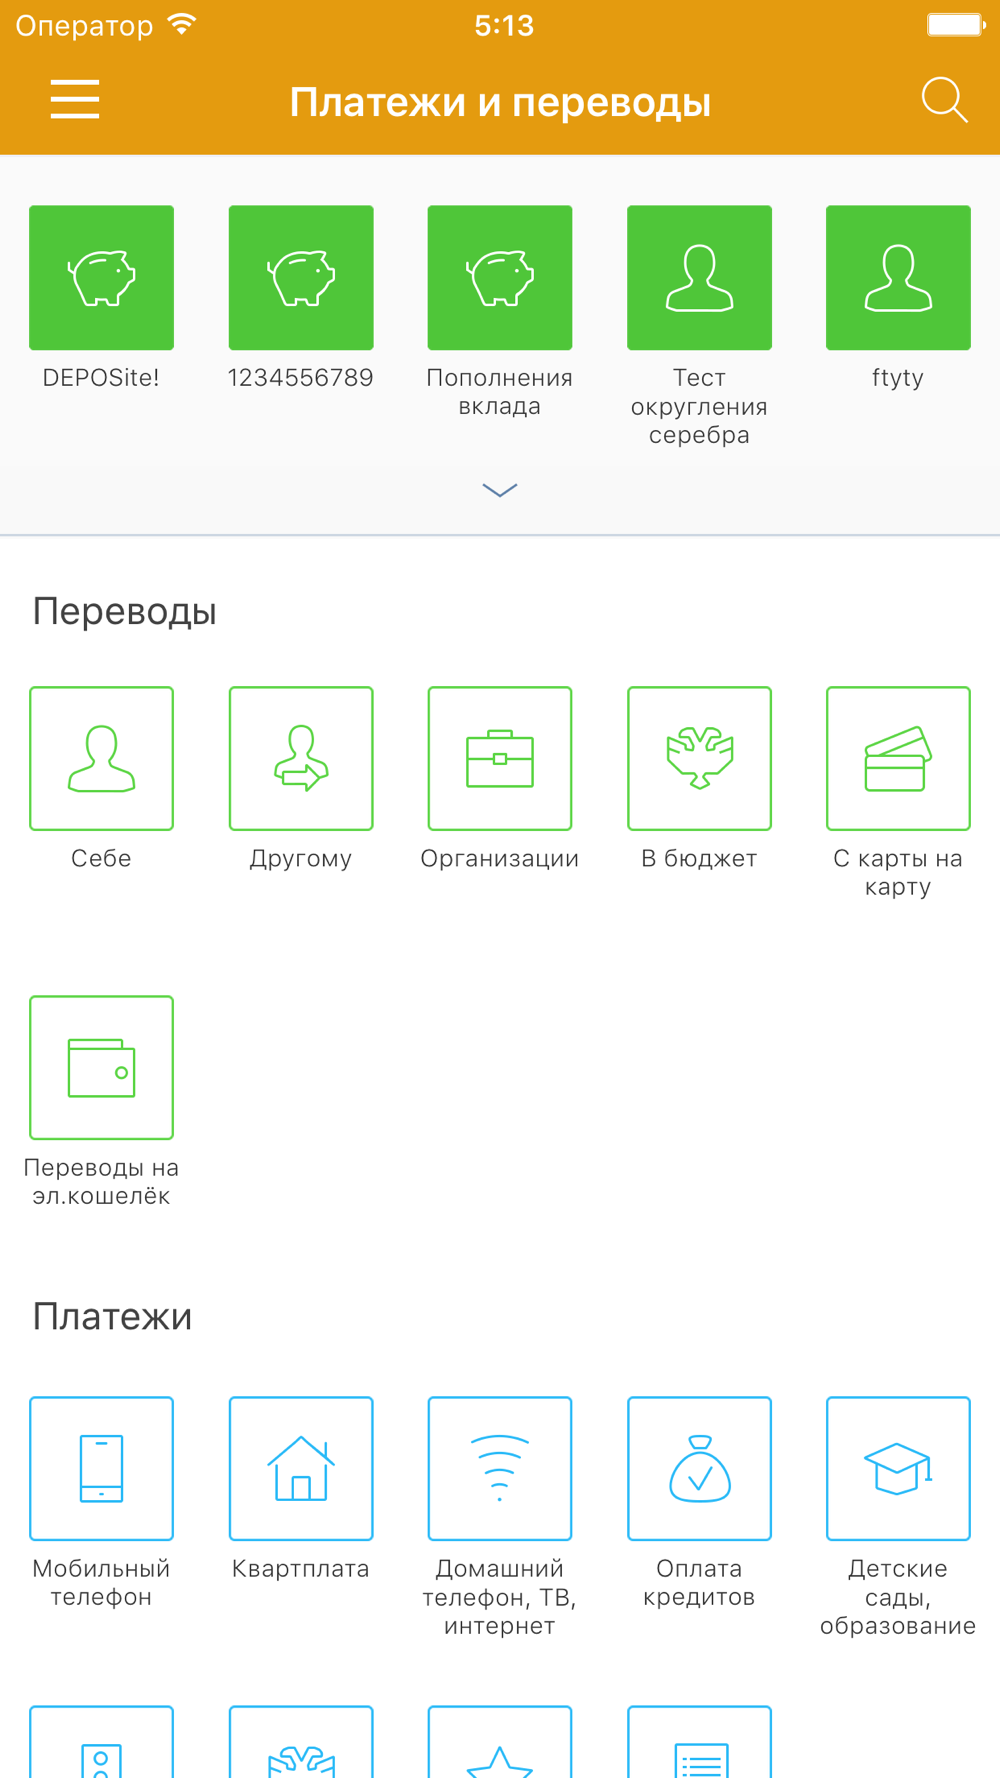Click the Платежи и переводы title
The image size is (1000, 1778).
[x=500, y=102]
